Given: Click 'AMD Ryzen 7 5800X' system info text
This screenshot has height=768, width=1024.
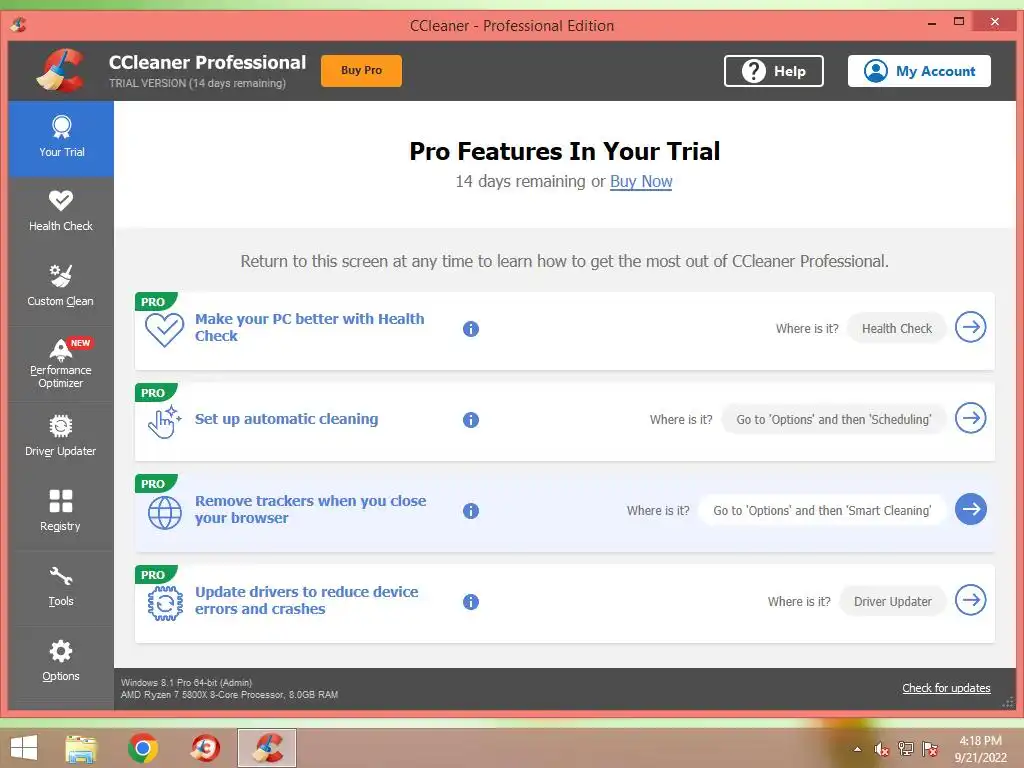Looking at the screenshot, I should click(229, 695).
